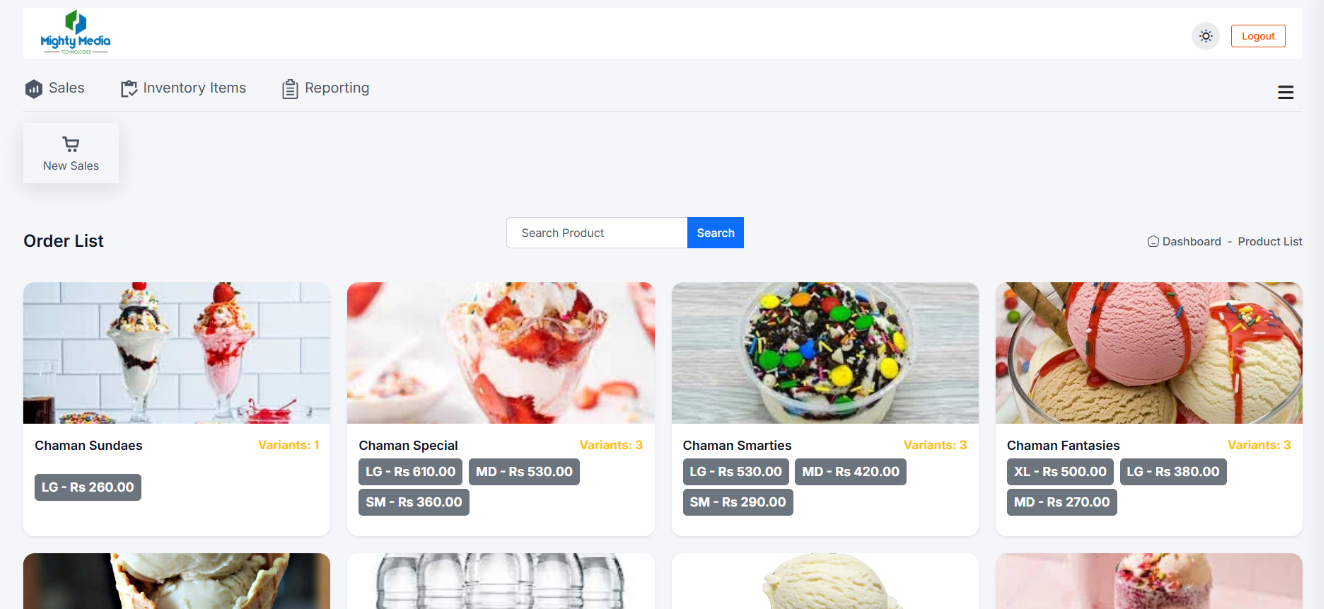Viewport: 1324px width, 609px height.
Task: Click the Inventory Items clipboard icon
Action: point(129,89)
